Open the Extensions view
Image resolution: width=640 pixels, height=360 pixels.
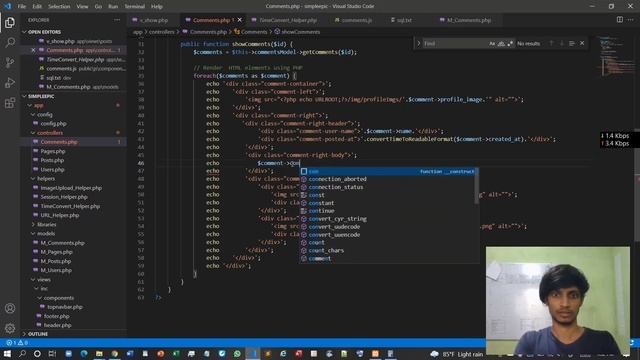pos(10,103)
